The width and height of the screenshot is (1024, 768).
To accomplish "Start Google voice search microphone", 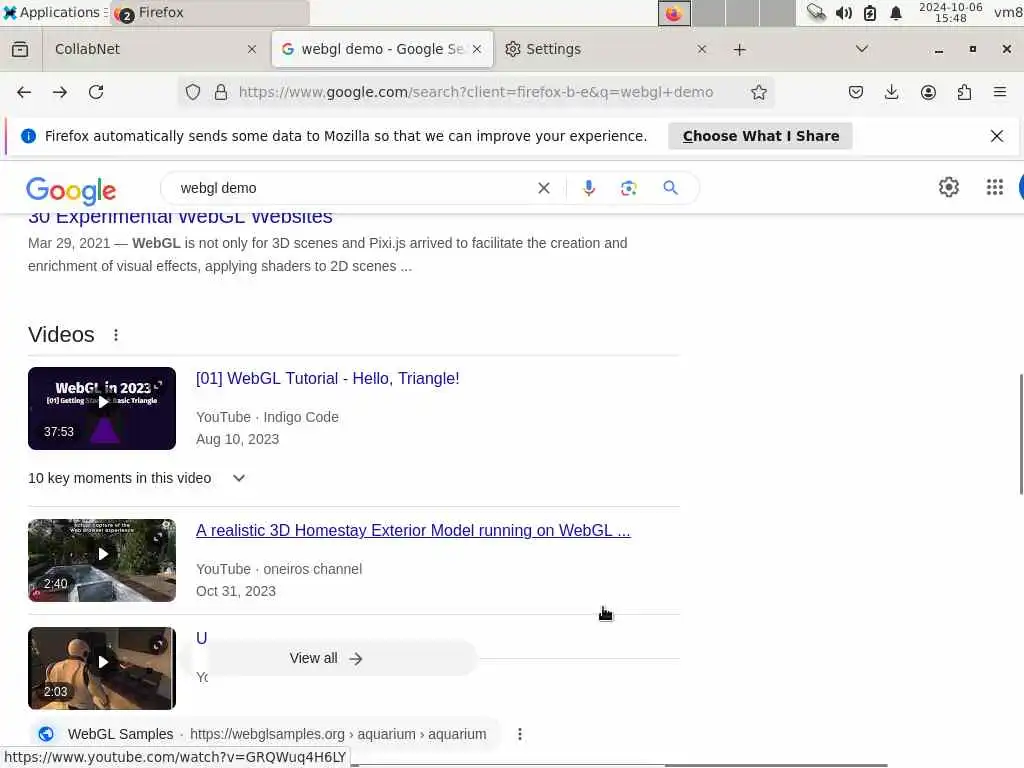I will (588, 188).
